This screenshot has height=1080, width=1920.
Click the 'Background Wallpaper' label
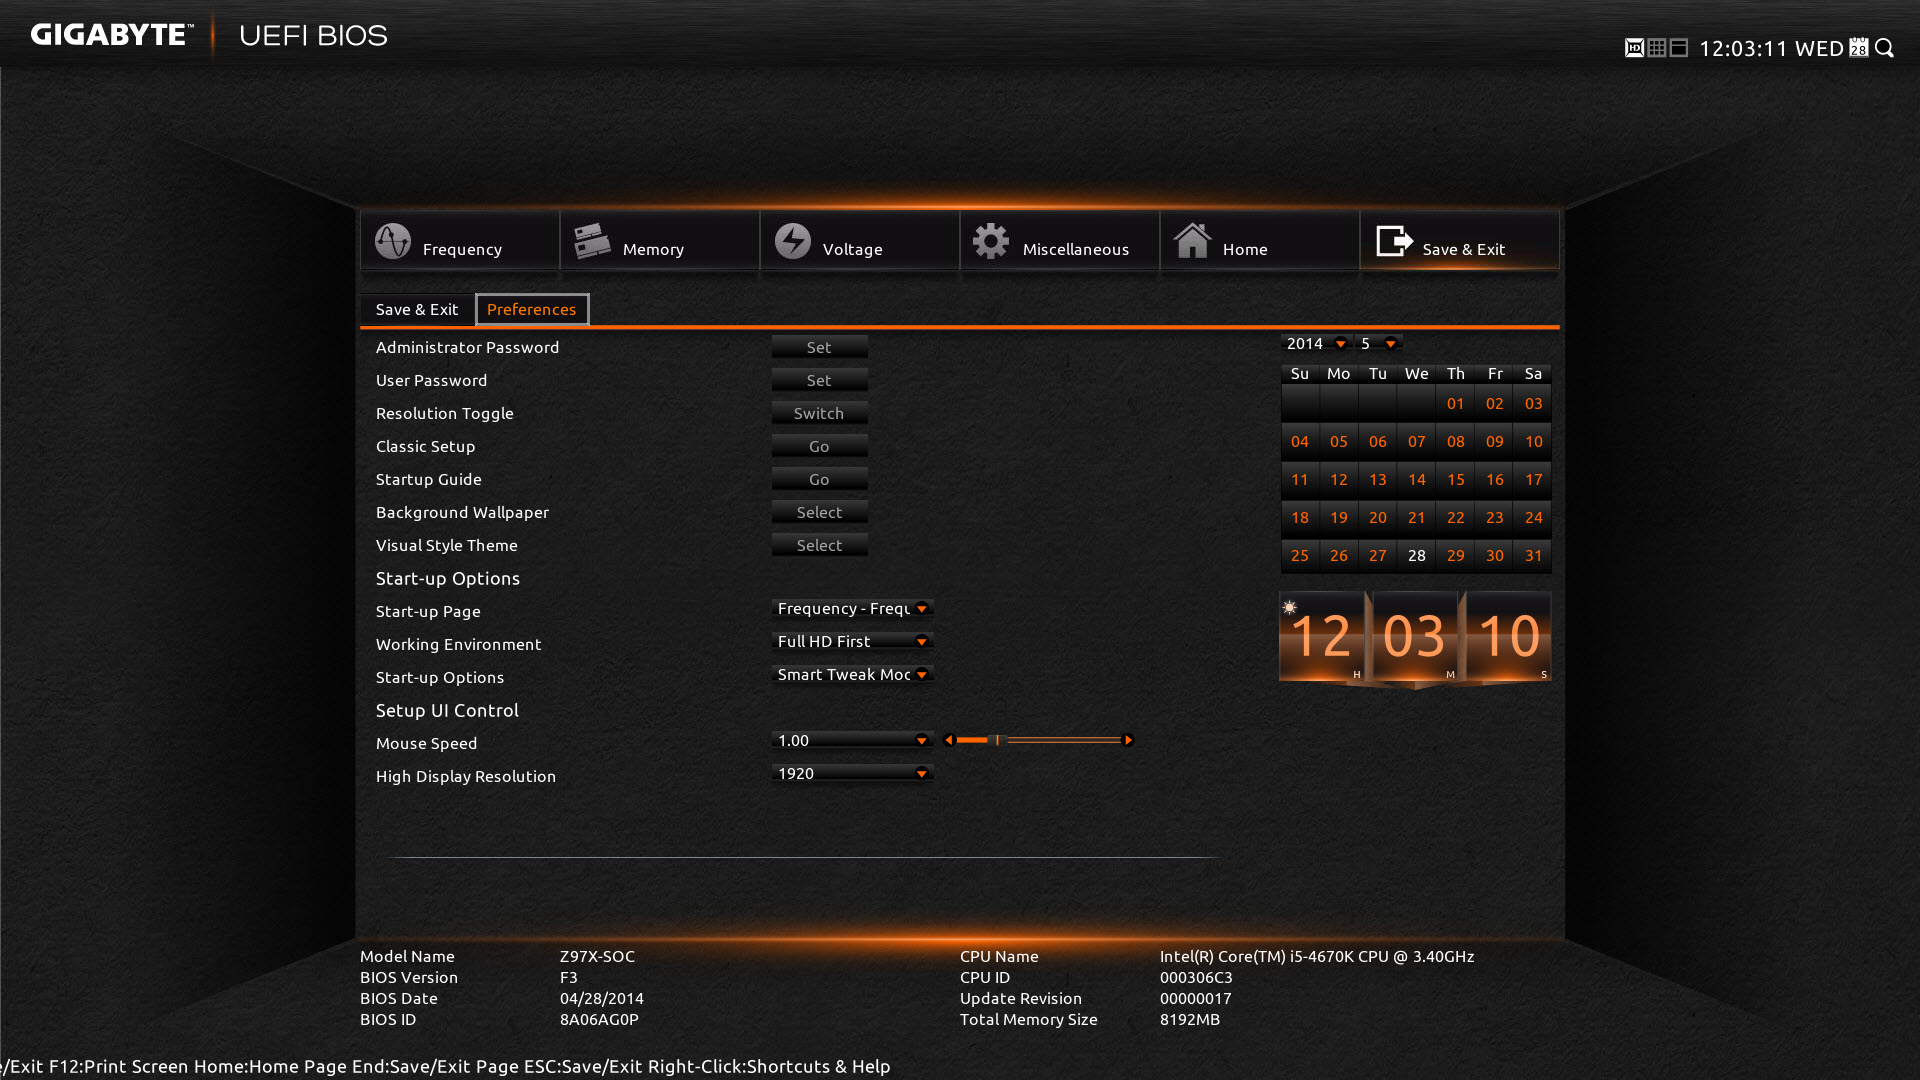click(462, 513)
